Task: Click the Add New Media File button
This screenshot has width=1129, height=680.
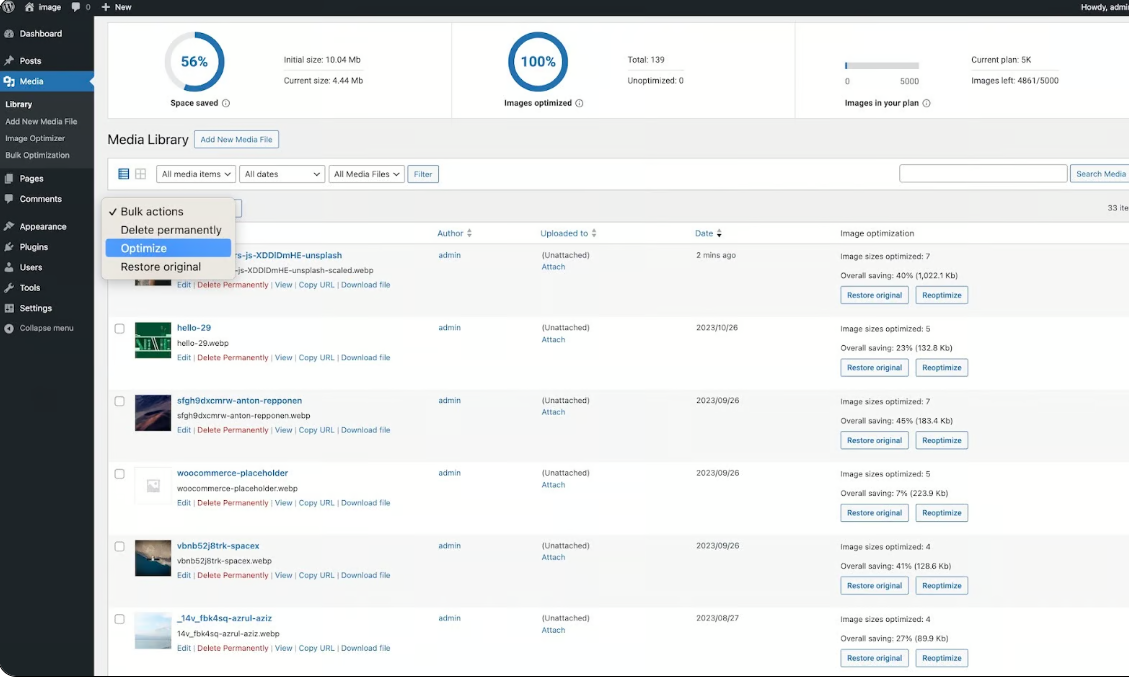Action: (236, 140)
